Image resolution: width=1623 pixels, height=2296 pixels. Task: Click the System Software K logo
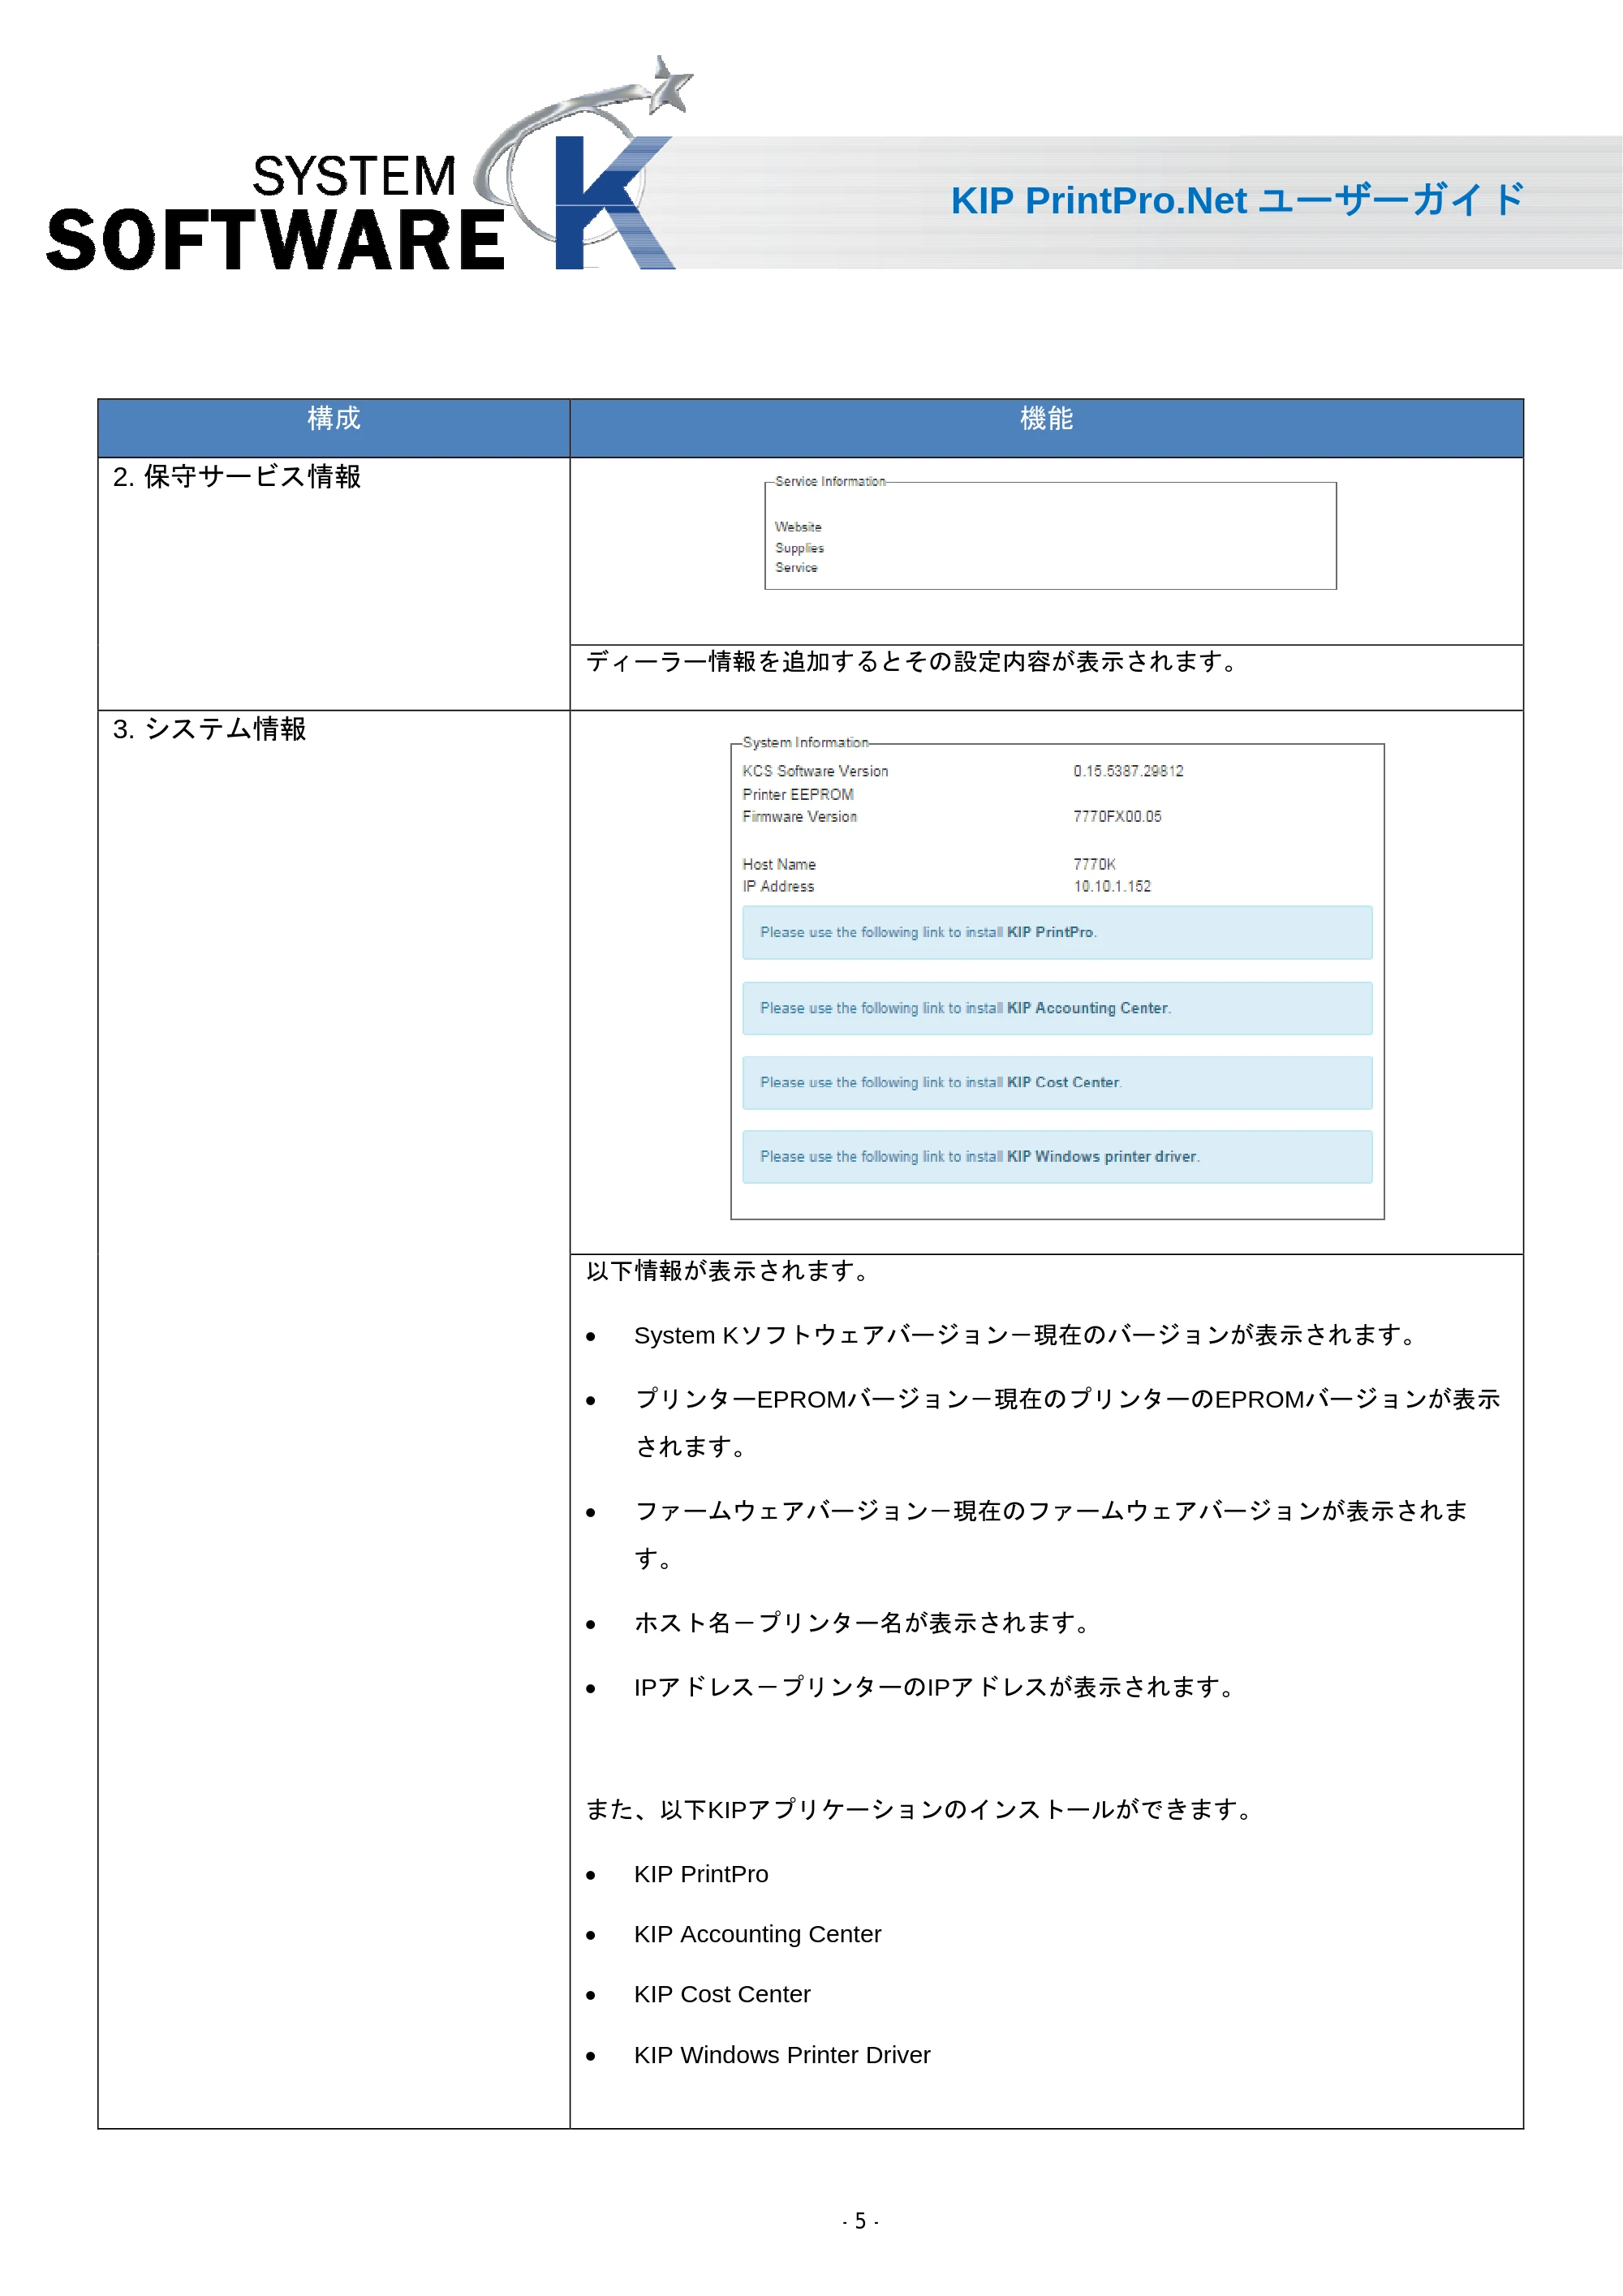(x=370, y=165)
